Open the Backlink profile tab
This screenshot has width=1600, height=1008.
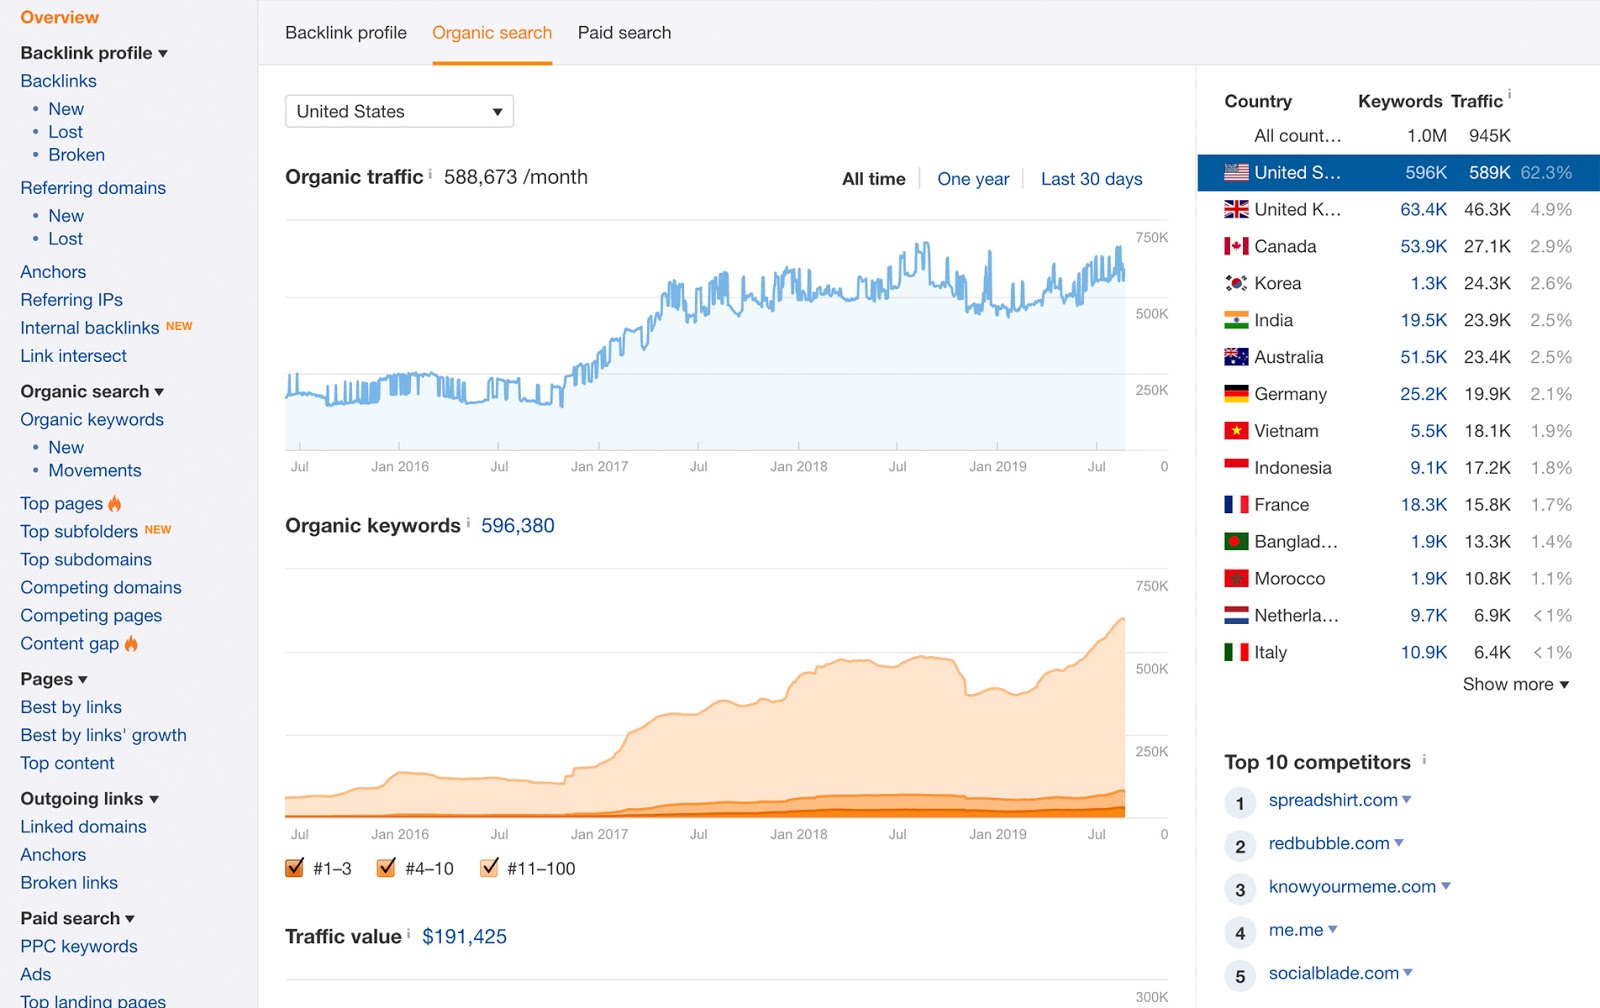pos(344,32)
